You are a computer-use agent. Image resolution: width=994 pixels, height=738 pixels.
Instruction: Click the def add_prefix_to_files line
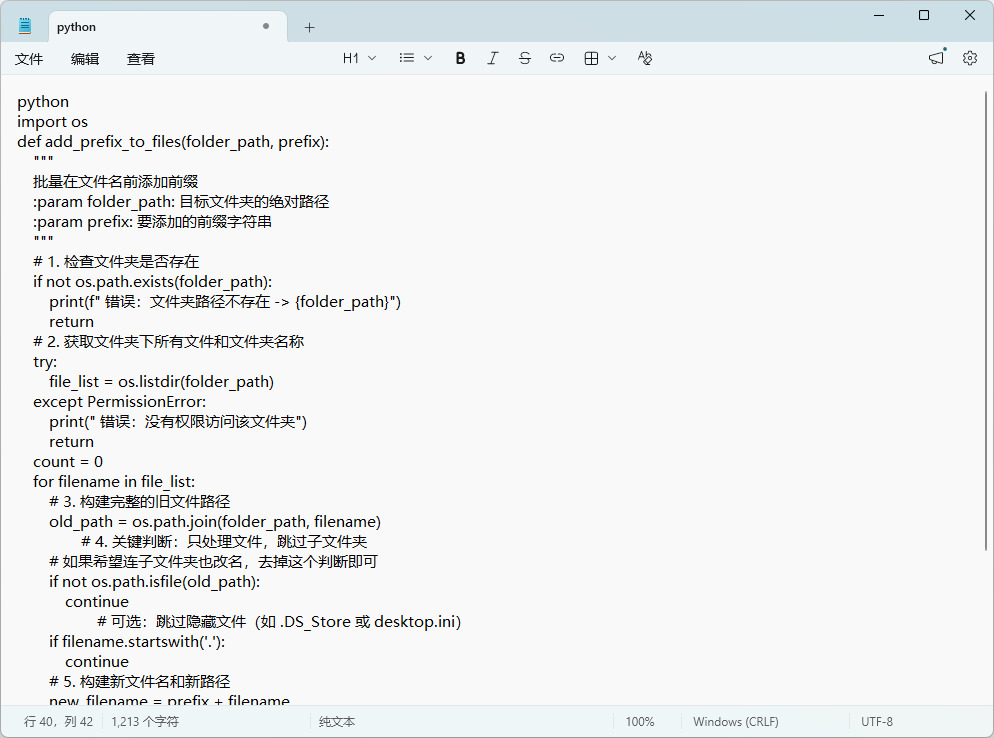coord(173,142)
